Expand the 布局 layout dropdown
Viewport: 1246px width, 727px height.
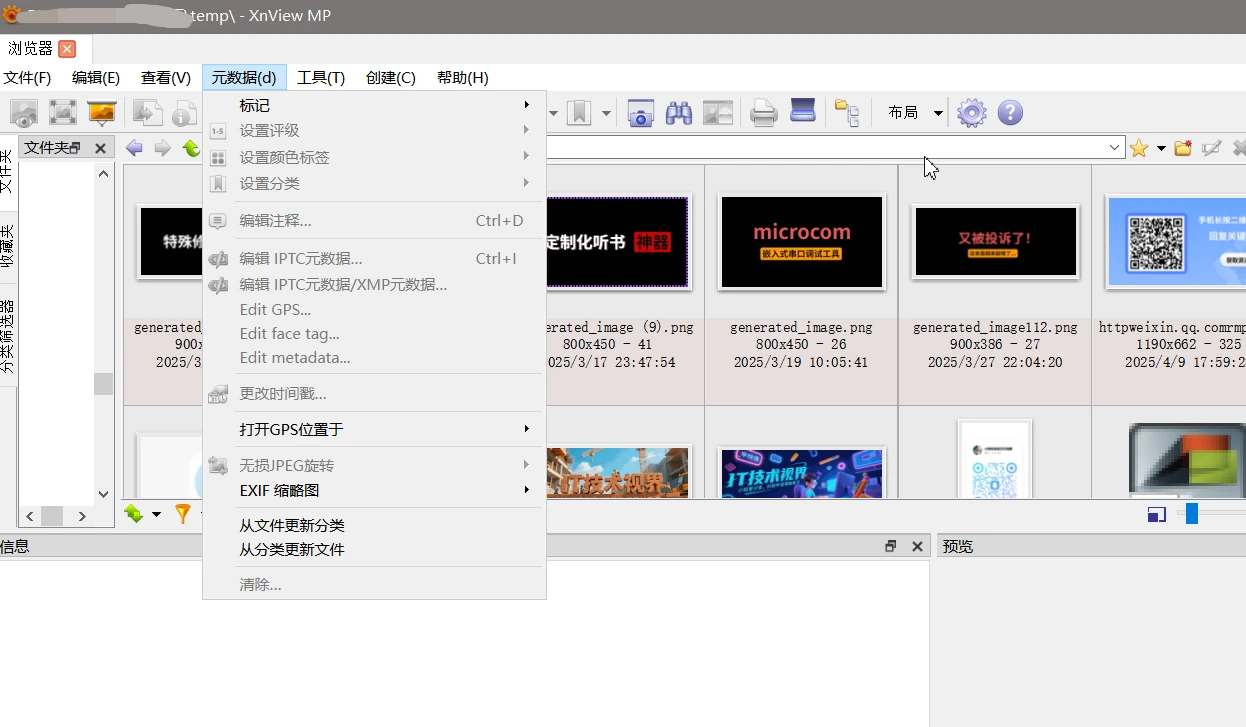point(938,113)
